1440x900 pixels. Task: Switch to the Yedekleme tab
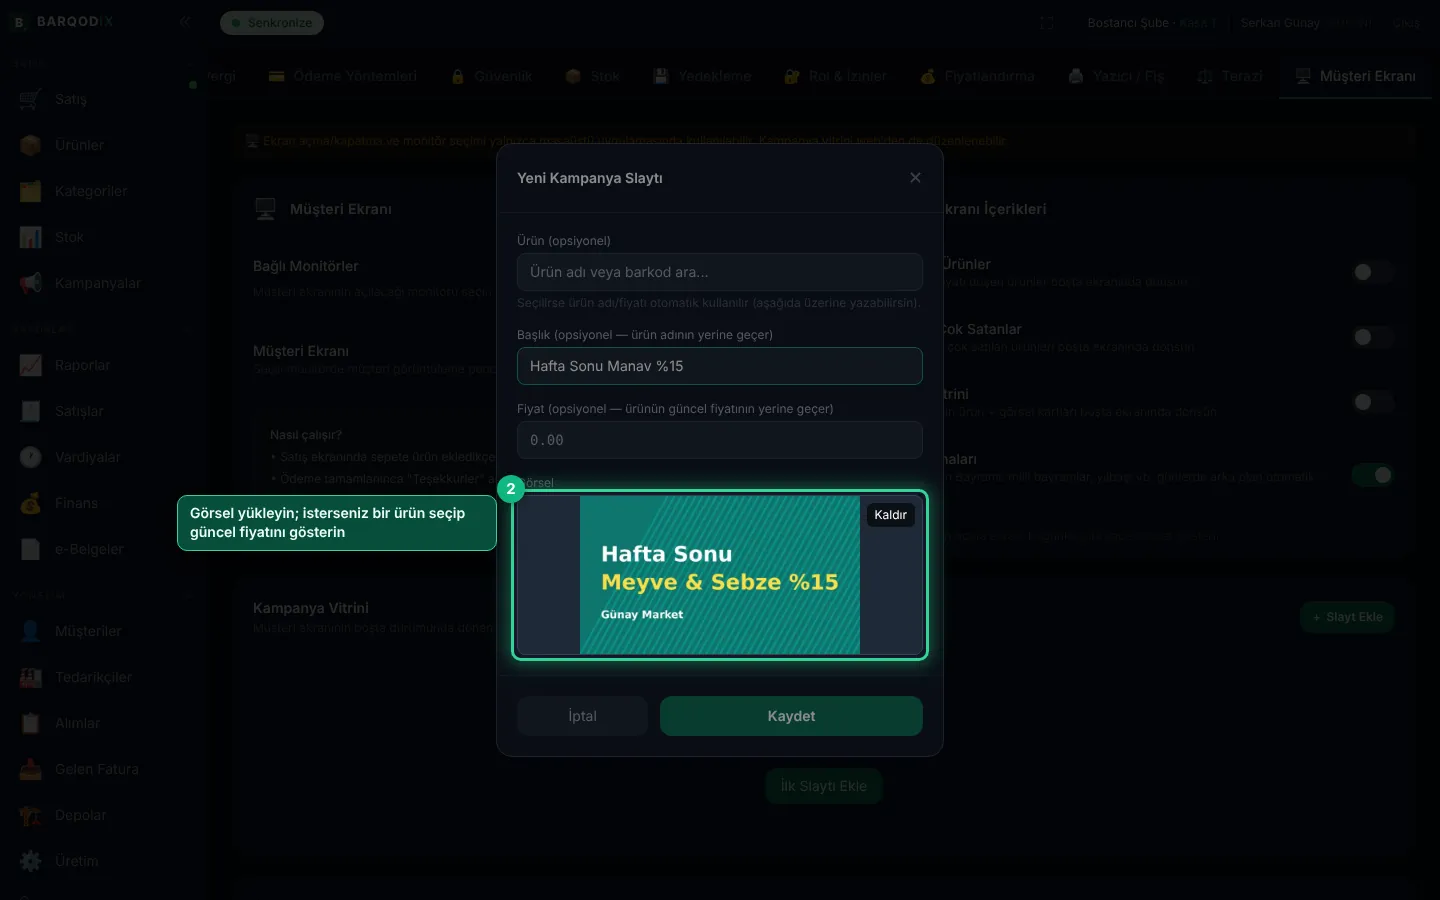[x=702, y=76]
